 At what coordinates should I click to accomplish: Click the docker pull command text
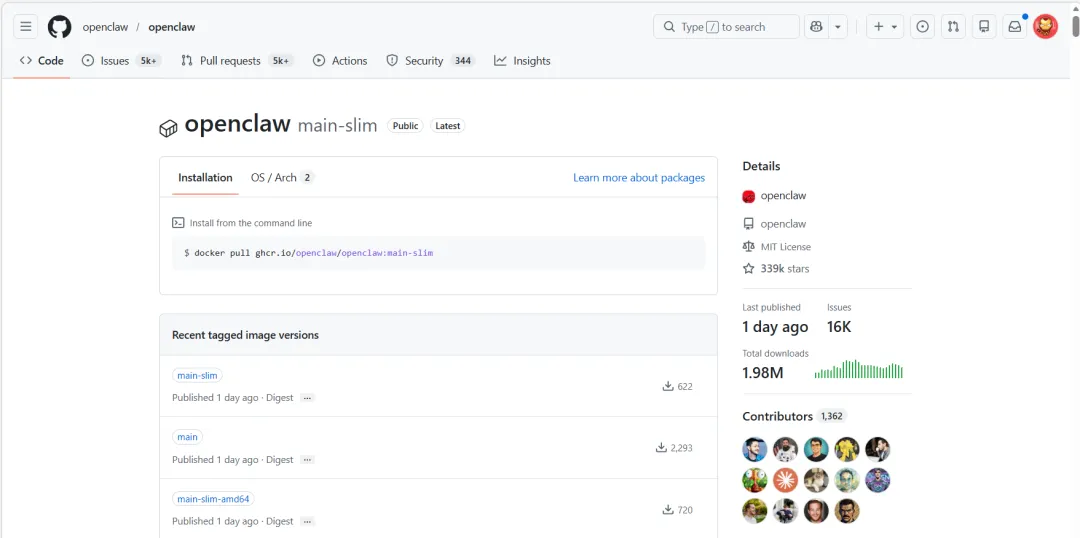coord(309,253)
